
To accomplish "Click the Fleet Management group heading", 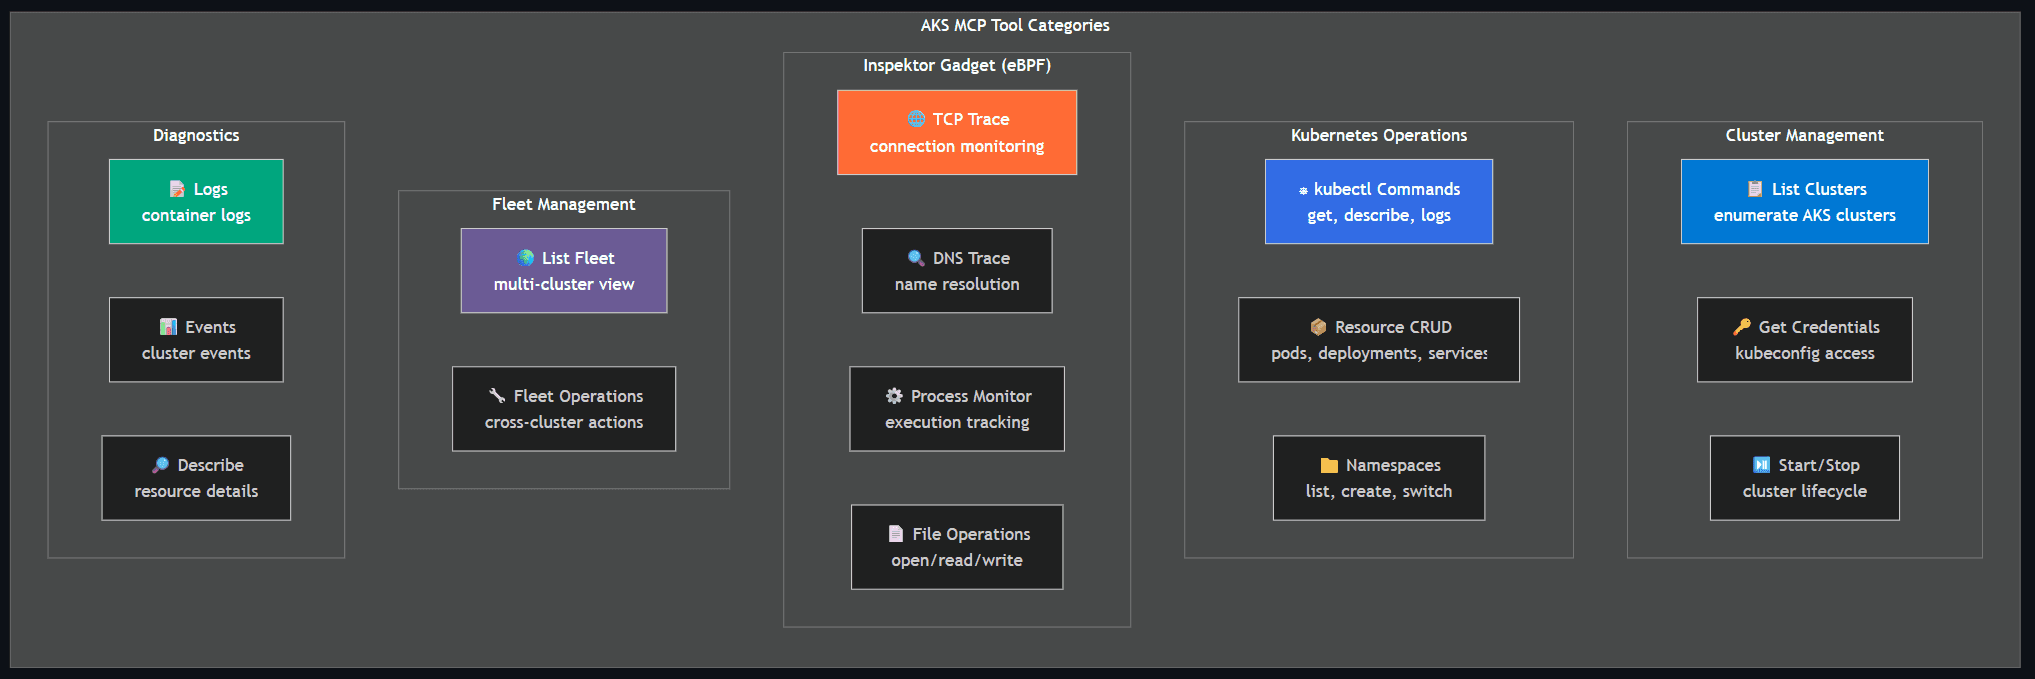I will 564,204.
